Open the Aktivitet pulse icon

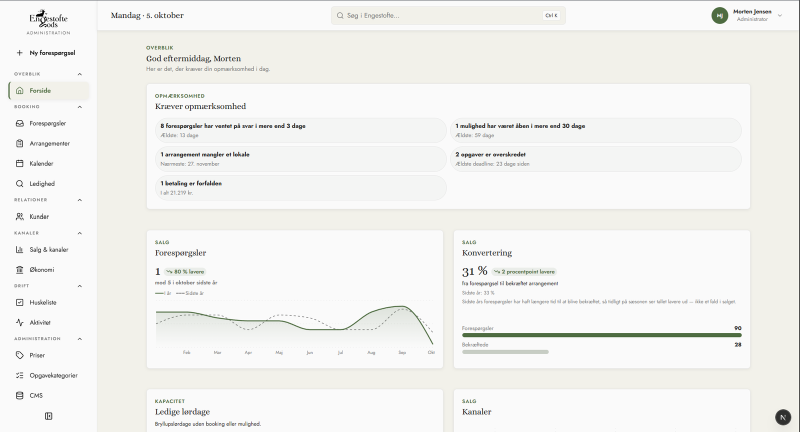point(19,322)
